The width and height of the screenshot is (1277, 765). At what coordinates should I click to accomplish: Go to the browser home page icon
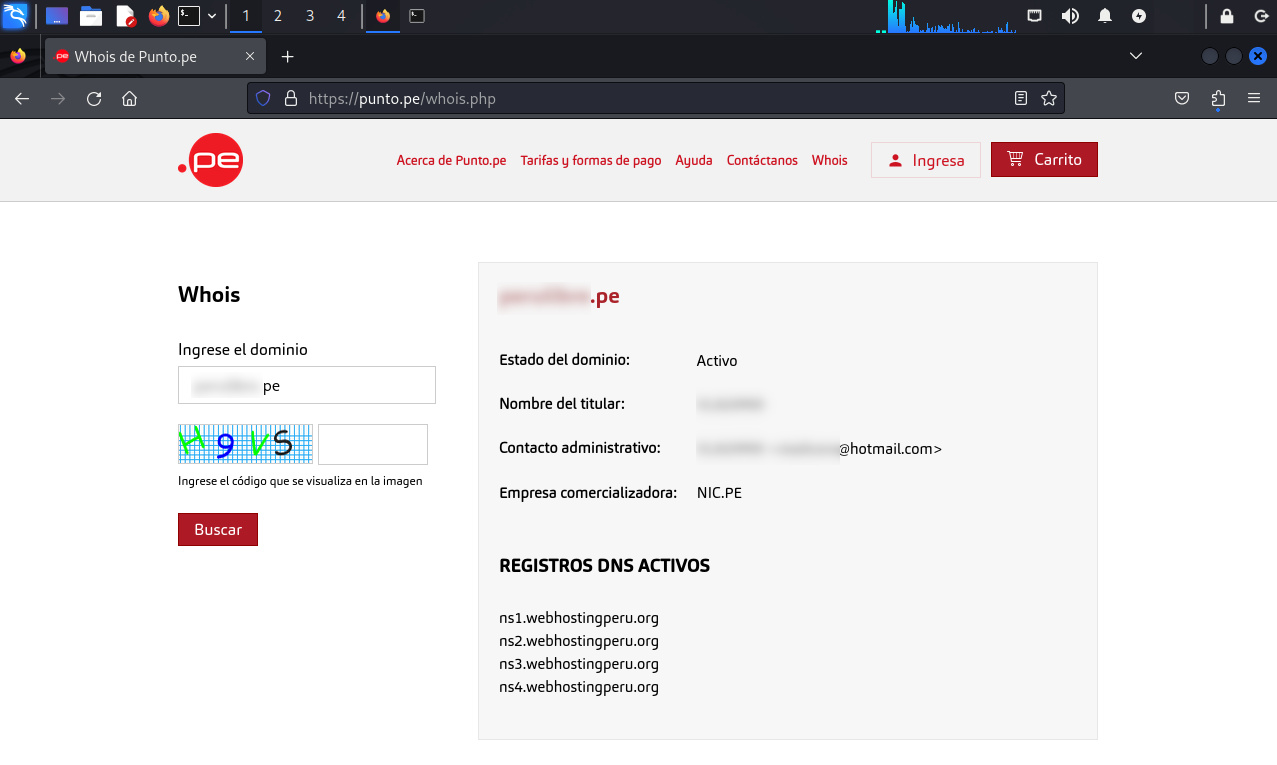(129, 99)
